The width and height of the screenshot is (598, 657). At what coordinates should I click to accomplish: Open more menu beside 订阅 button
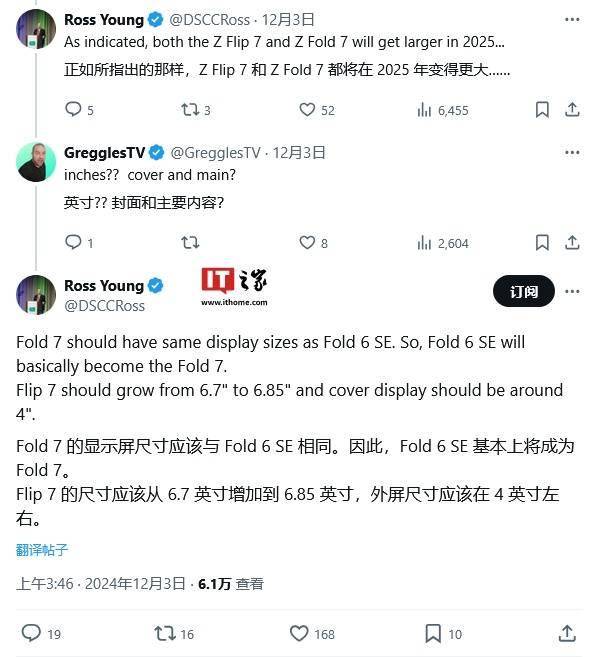[x=572, y=291]
